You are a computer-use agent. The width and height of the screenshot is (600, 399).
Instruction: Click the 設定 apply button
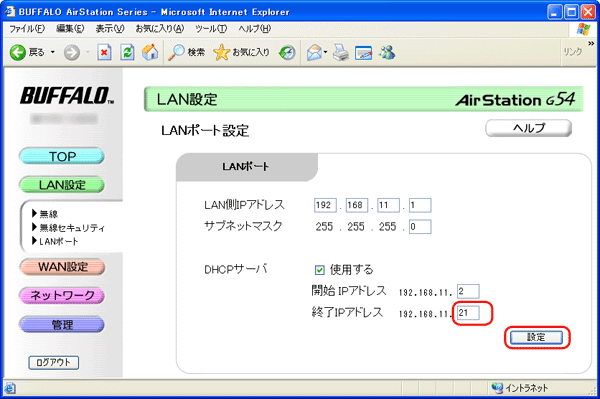pos(536,337)
